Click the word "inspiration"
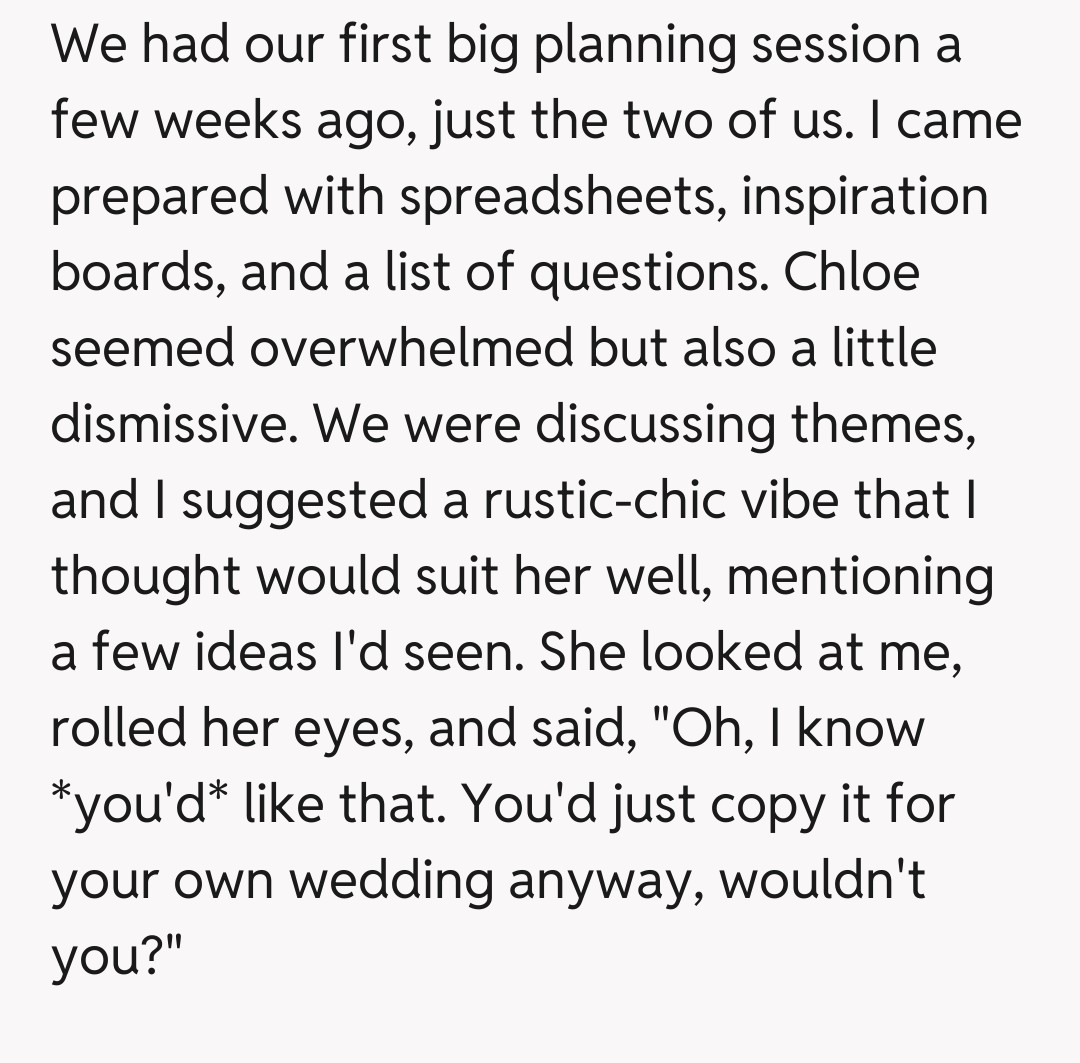Viewport: 1080px width, 1063px height. [864, 197]
